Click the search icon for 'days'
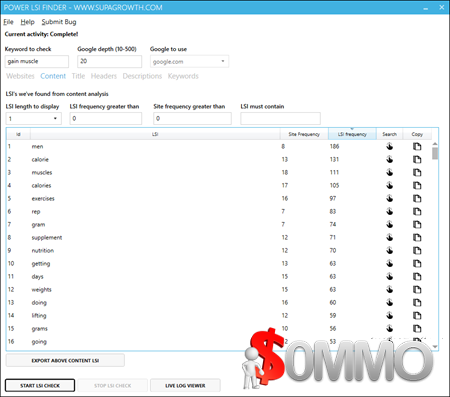The width and height of the screenshot is (450, 397). click(x=389, y=276)
